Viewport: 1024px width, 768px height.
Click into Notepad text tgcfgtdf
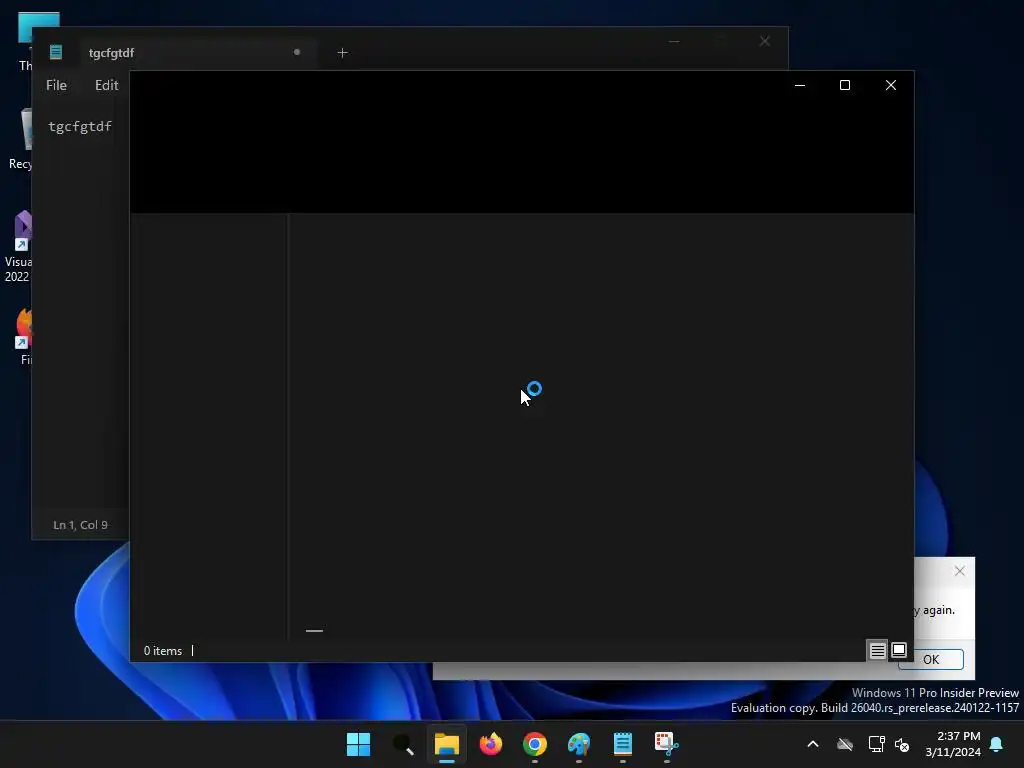[80, 126]
